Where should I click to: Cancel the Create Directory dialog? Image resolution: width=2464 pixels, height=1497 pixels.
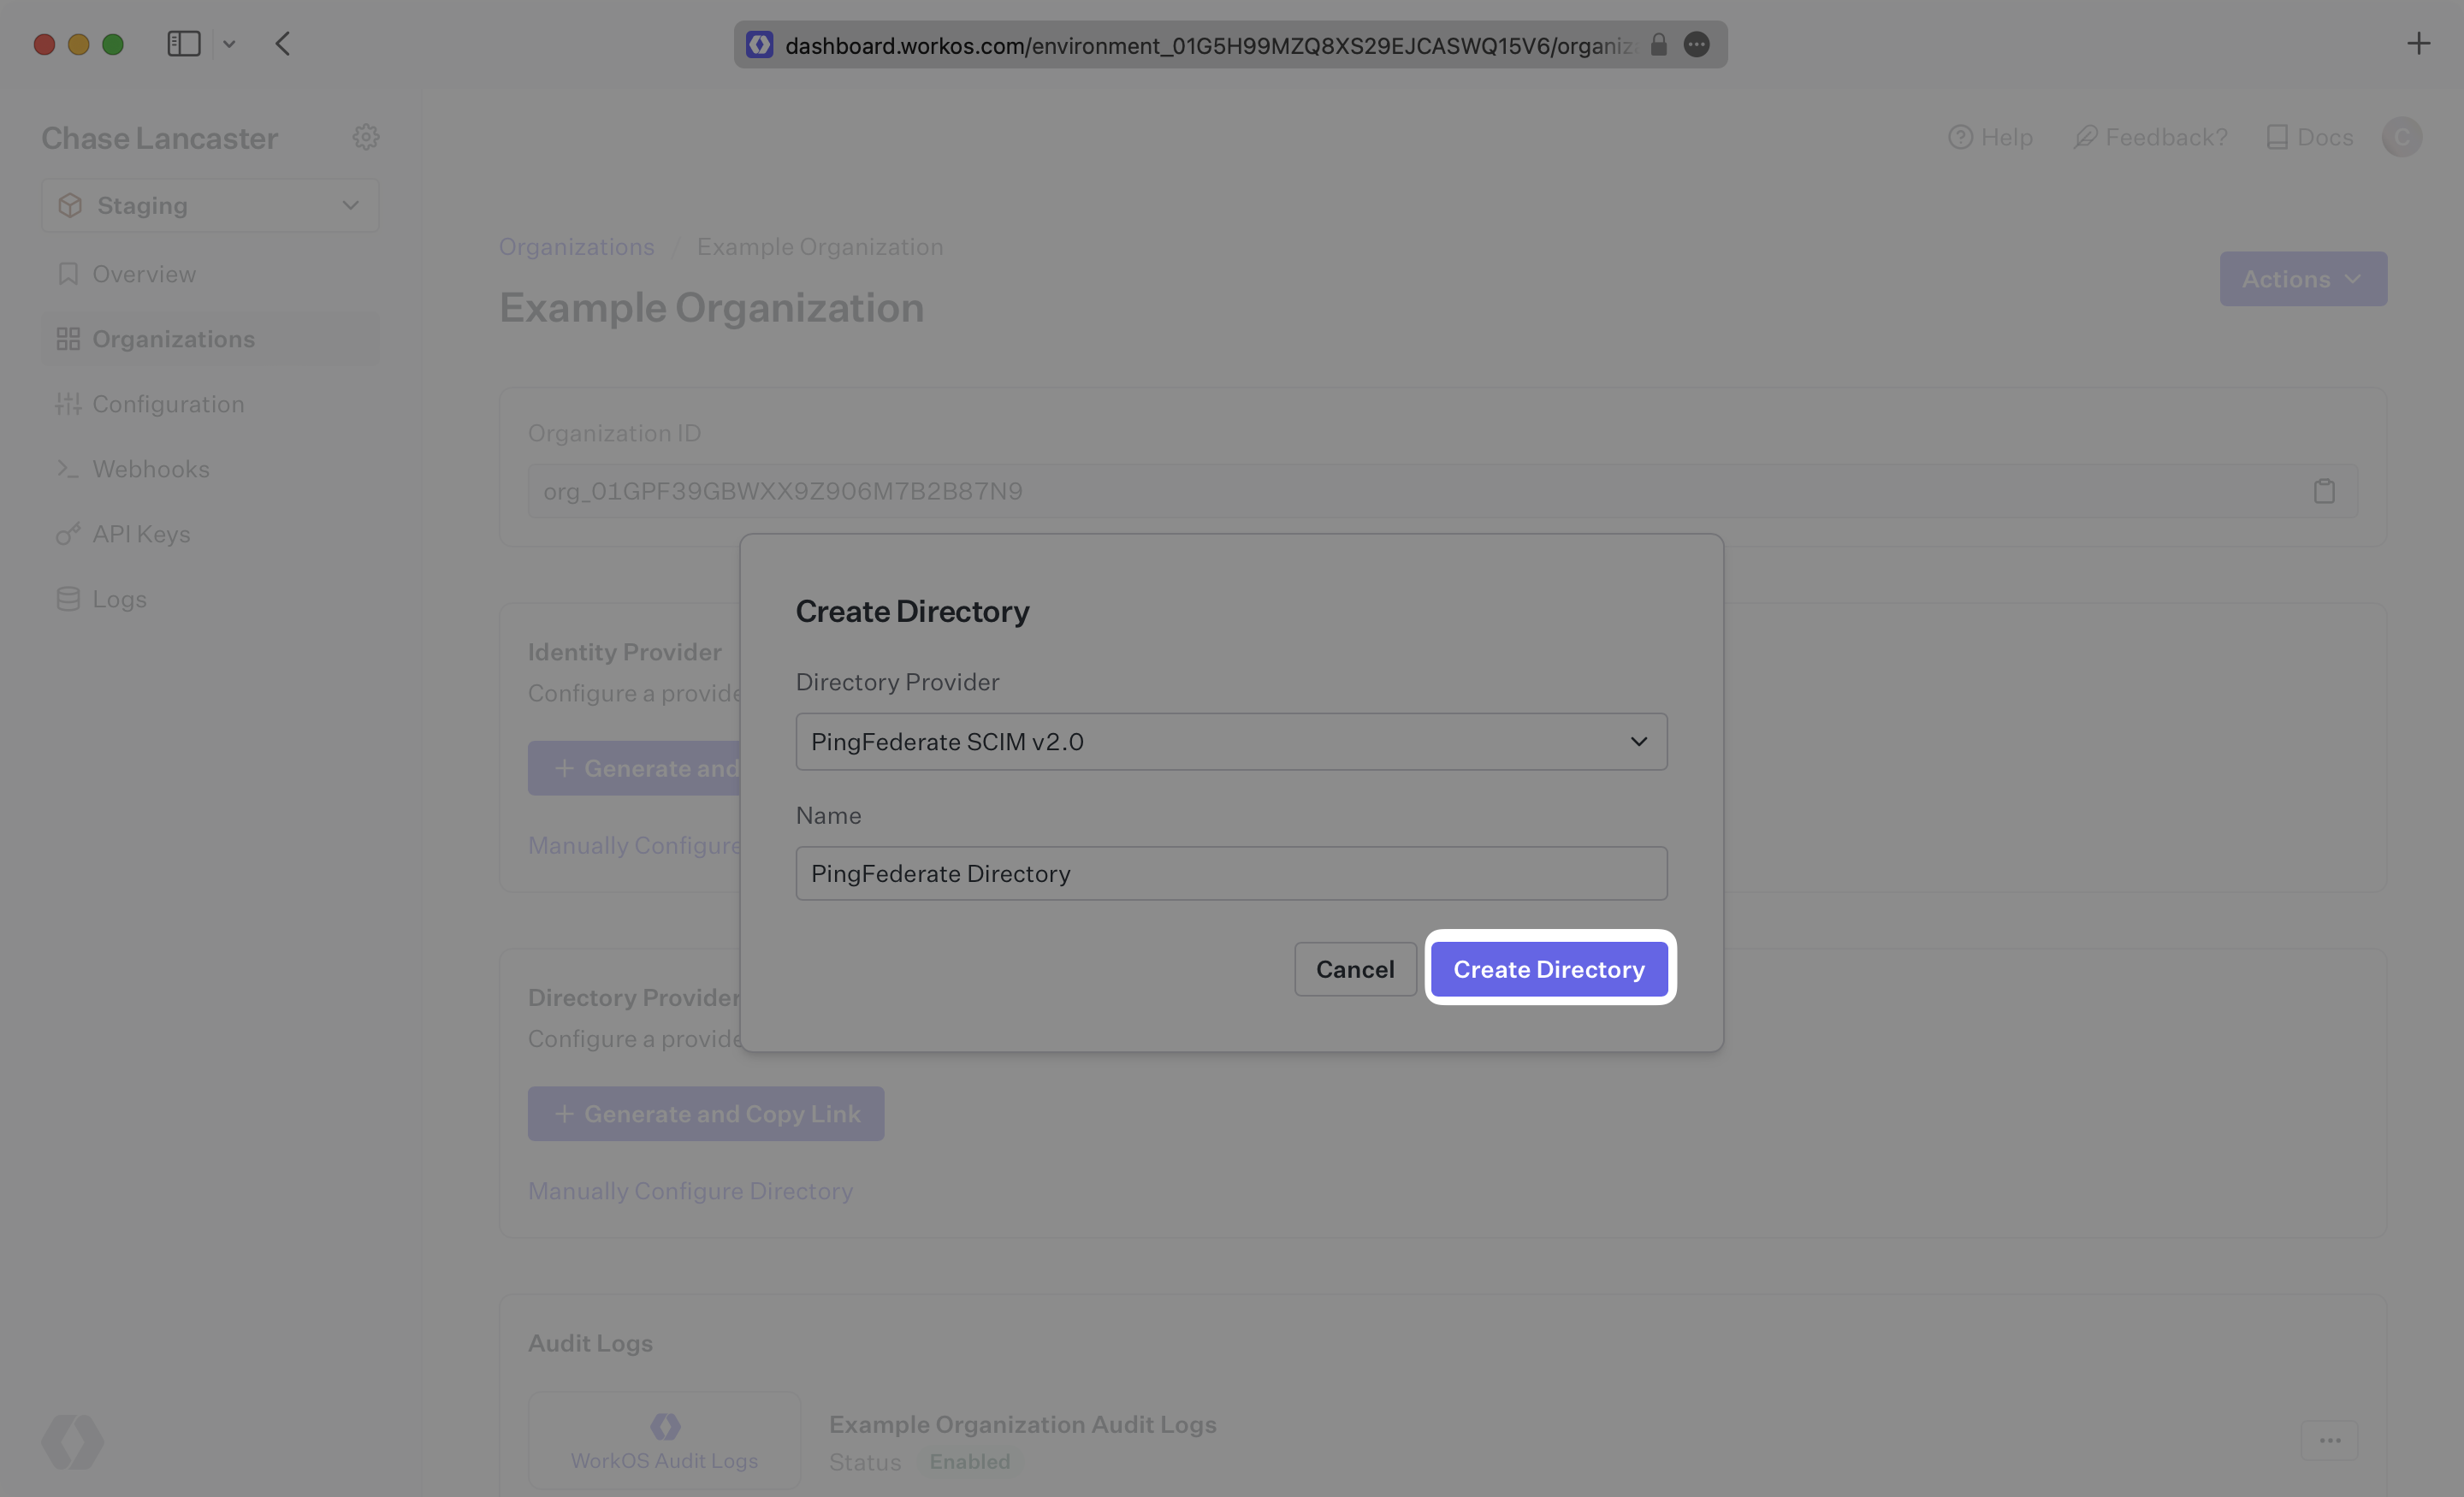pyautogui.click(x=1354, y=968)
